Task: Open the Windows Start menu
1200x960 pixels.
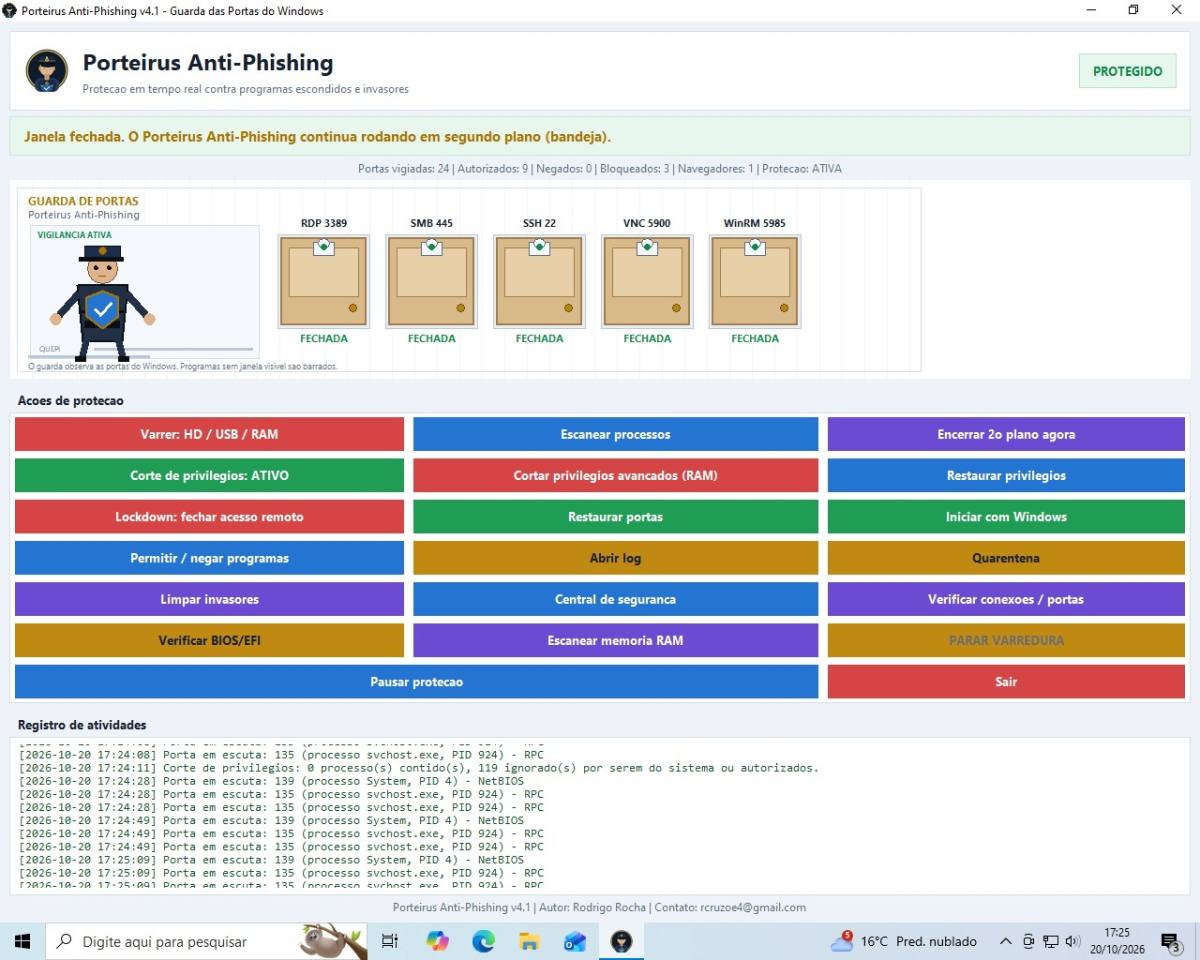Action: [22, 941]
